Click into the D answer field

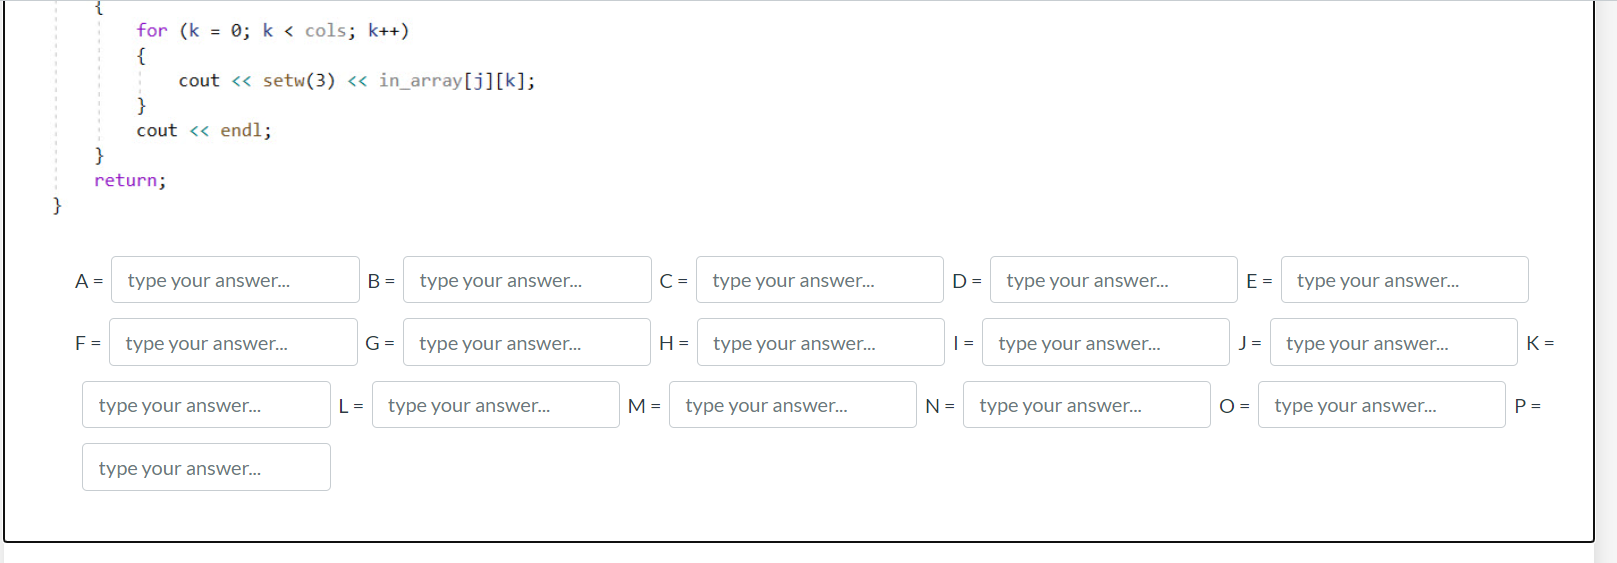click(1114, 280)
